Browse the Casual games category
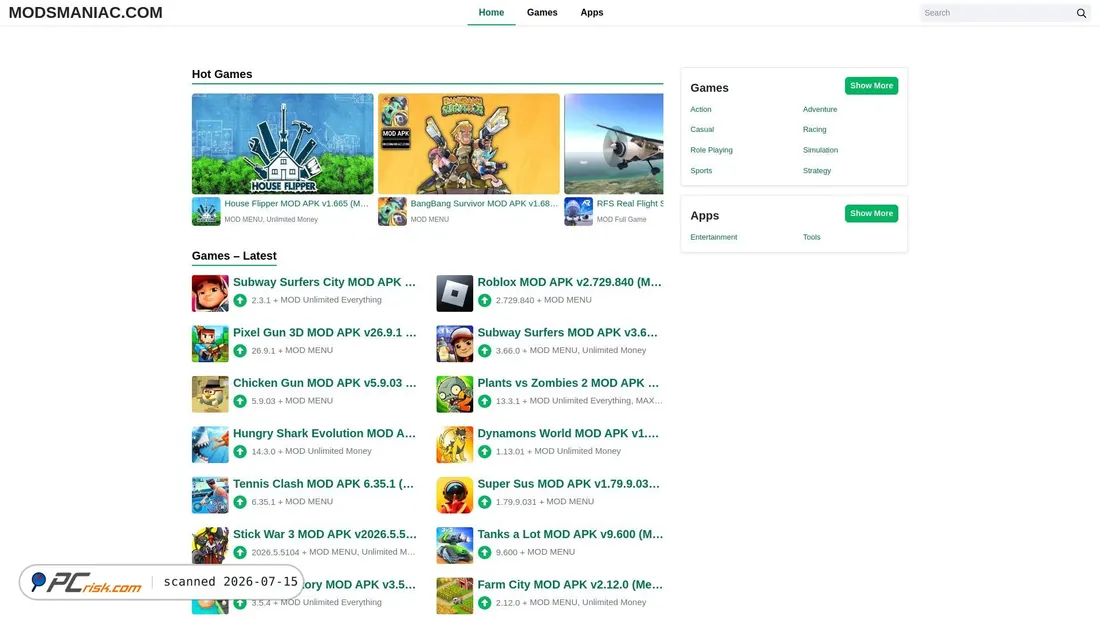Screen dimensions: 1100x619 pyautogui.click(x=702, y=130)
